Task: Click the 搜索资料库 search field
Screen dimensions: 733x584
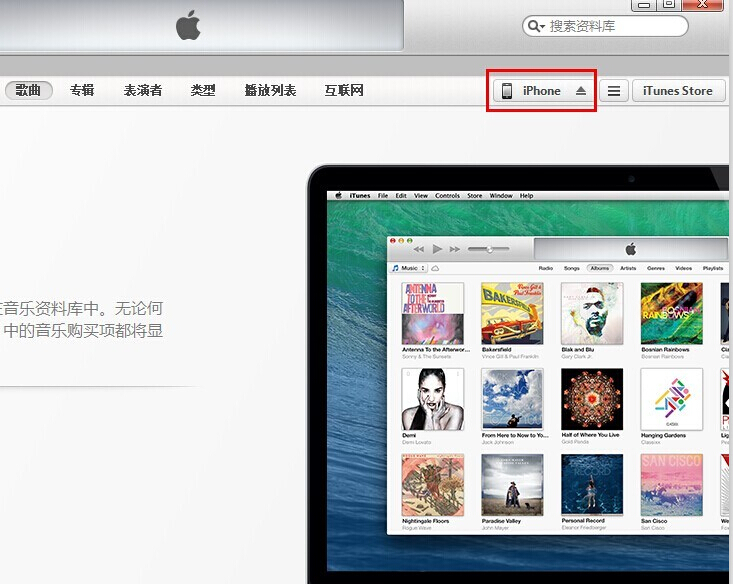Action: click(x=605, y=26)
